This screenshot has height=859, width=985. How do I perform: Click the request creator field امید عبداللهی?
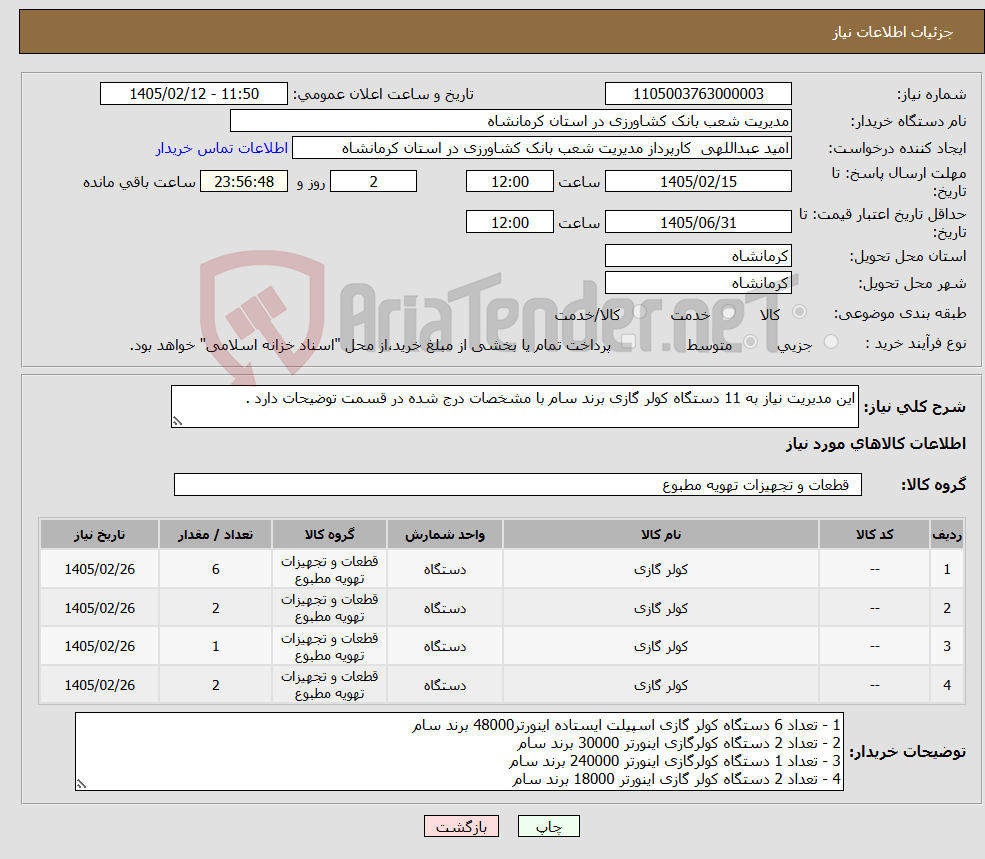541,148
